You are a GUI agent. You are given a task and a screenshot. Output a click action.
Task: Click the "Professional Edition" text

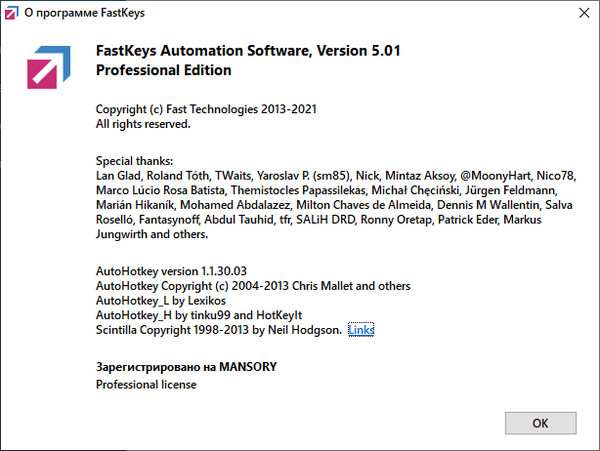163,70
